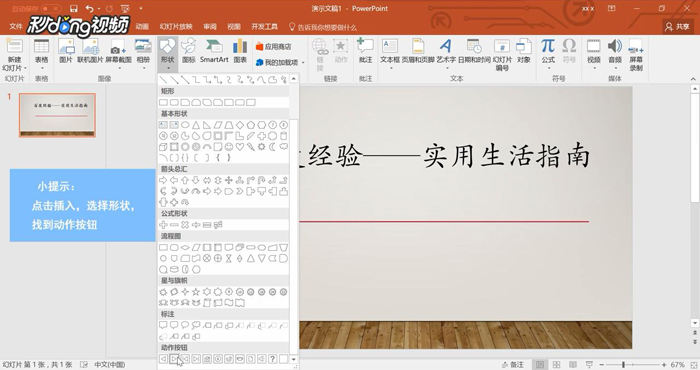
Task: Choose the cloud shape in basic shapes
Action: (x=283, y=147)
